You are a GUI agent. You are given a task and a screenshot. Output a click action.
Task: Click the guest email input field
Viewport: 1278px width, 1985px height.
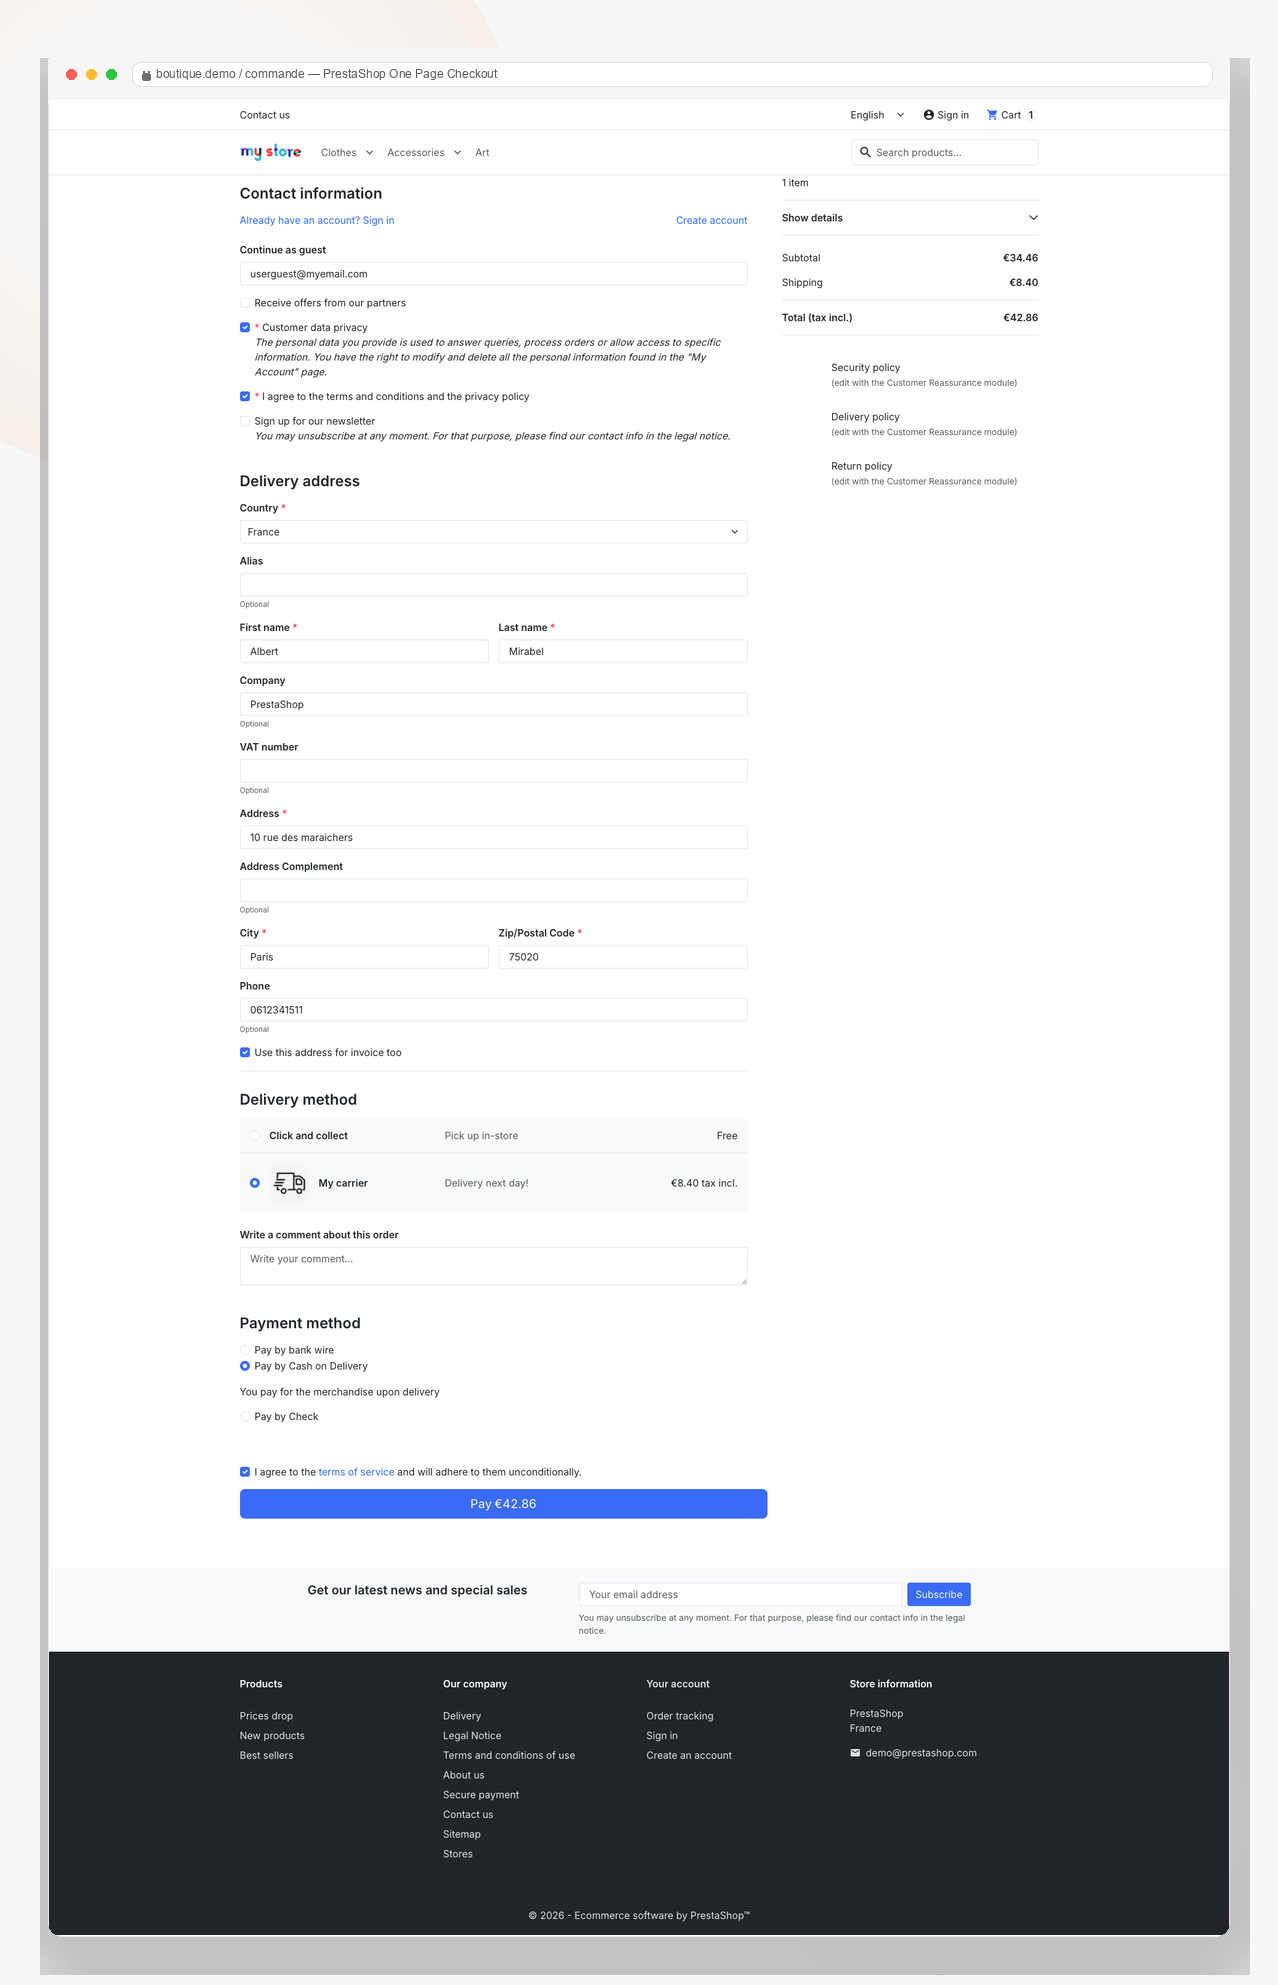click(x=494, y=274)
